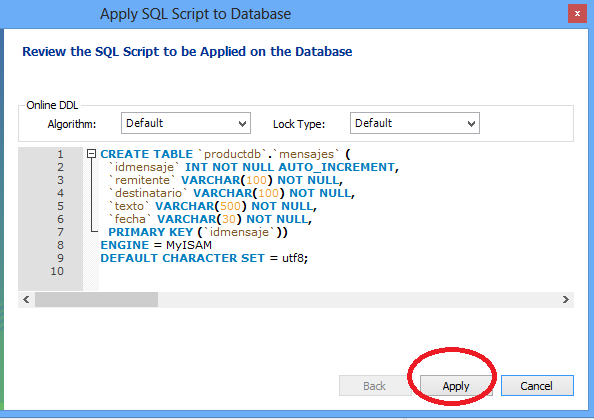
Task: Click the disabled Back button
Action: point(375,386)
